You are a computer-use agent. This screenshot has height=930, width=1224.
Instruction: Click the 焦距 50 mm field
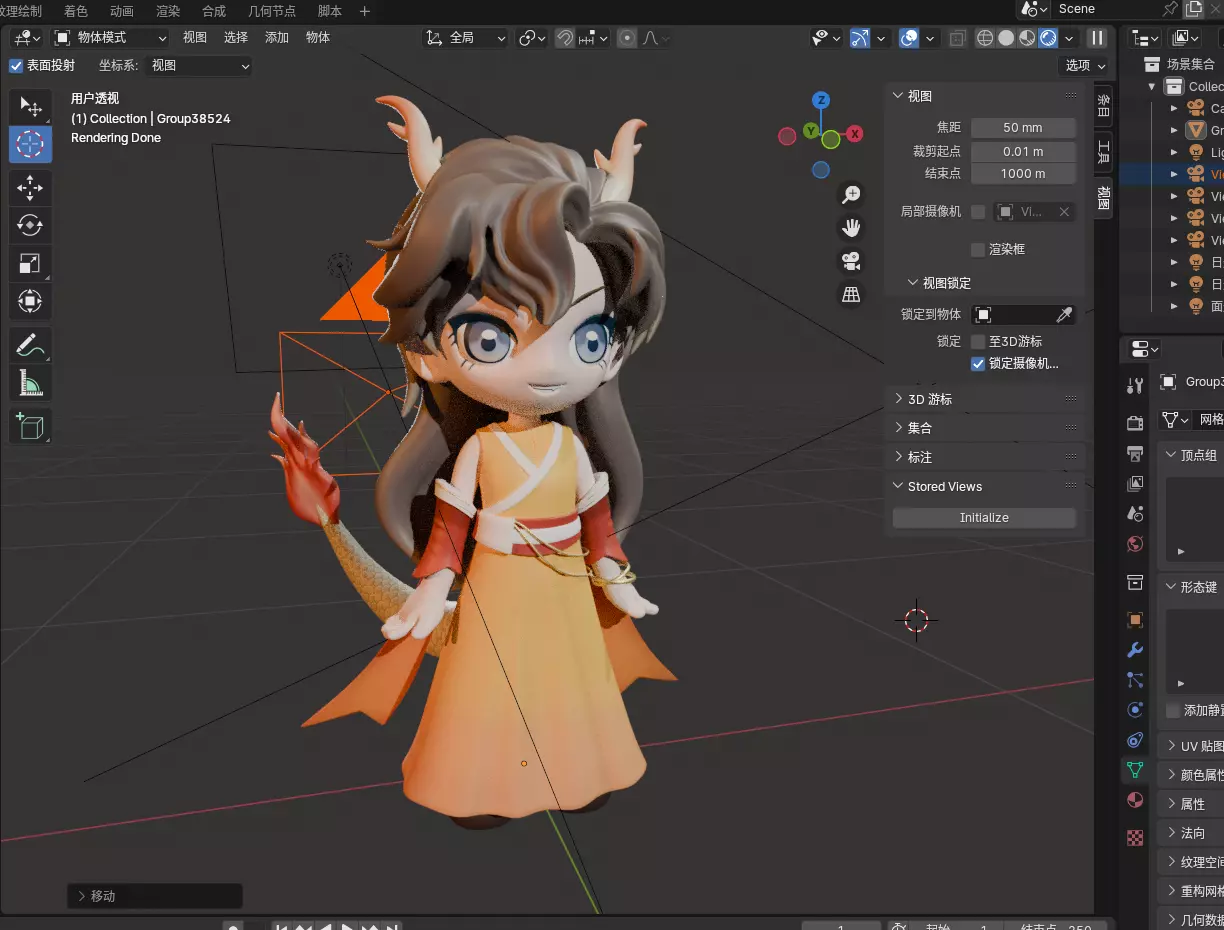1023,128
